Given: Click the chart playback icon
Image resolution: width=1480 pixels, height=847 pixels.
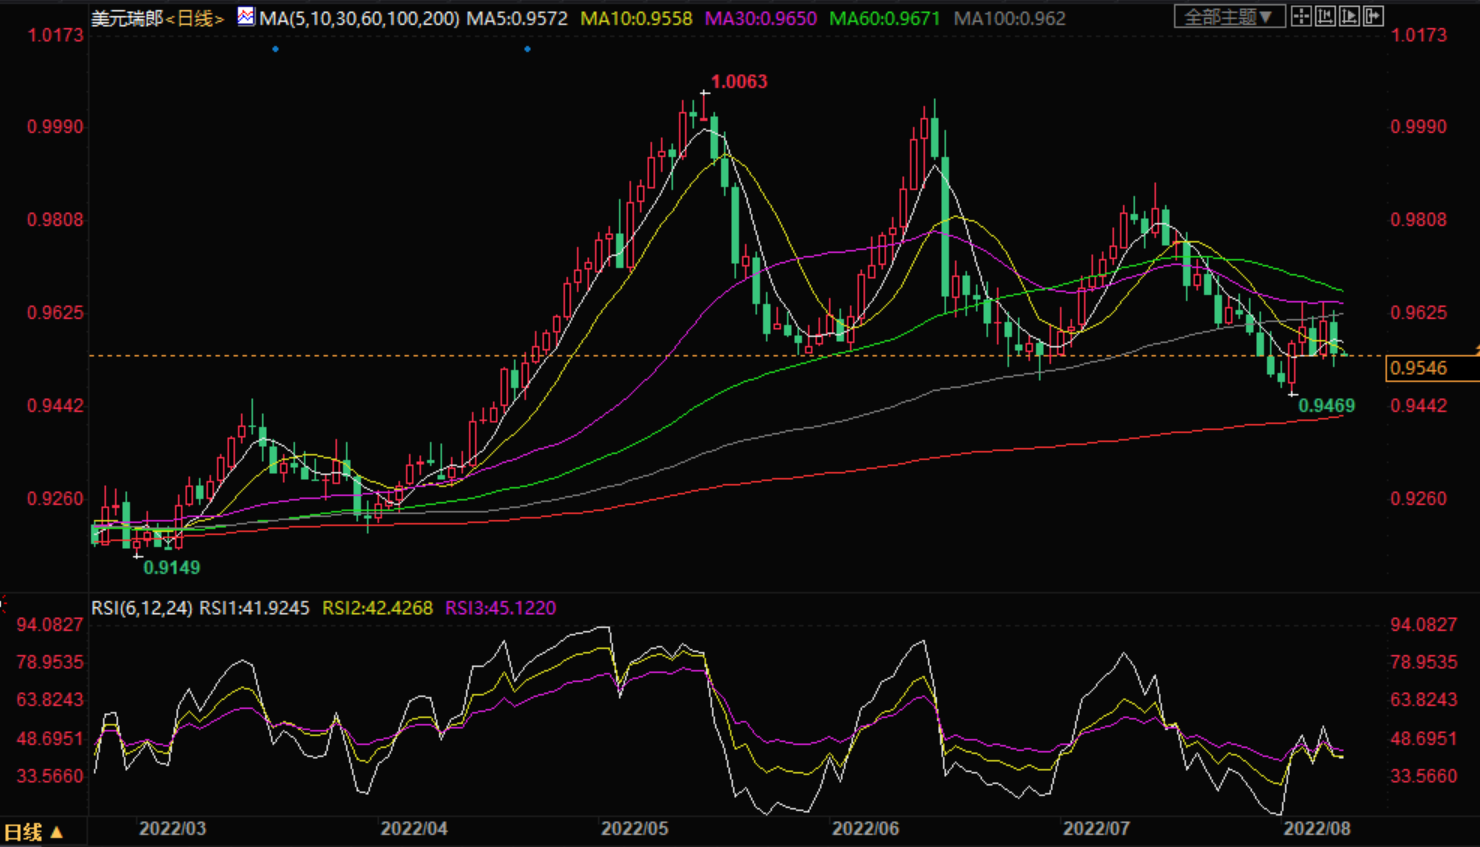Looking at the screenshot, I should pyautogui.click(x=1349, y=16).
